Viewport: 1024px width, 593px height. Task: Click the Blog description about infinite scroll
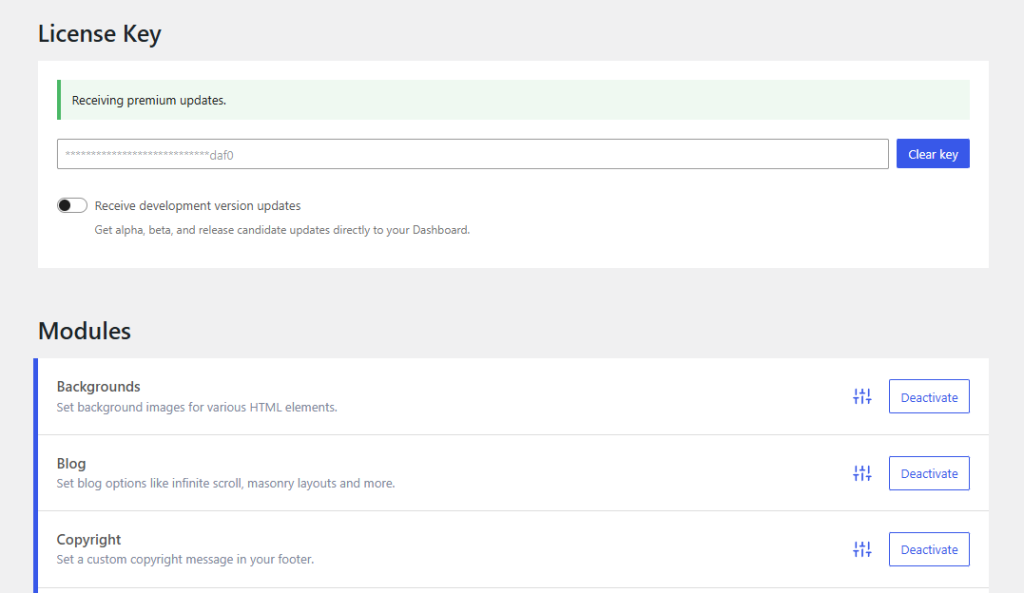point(225,483)
